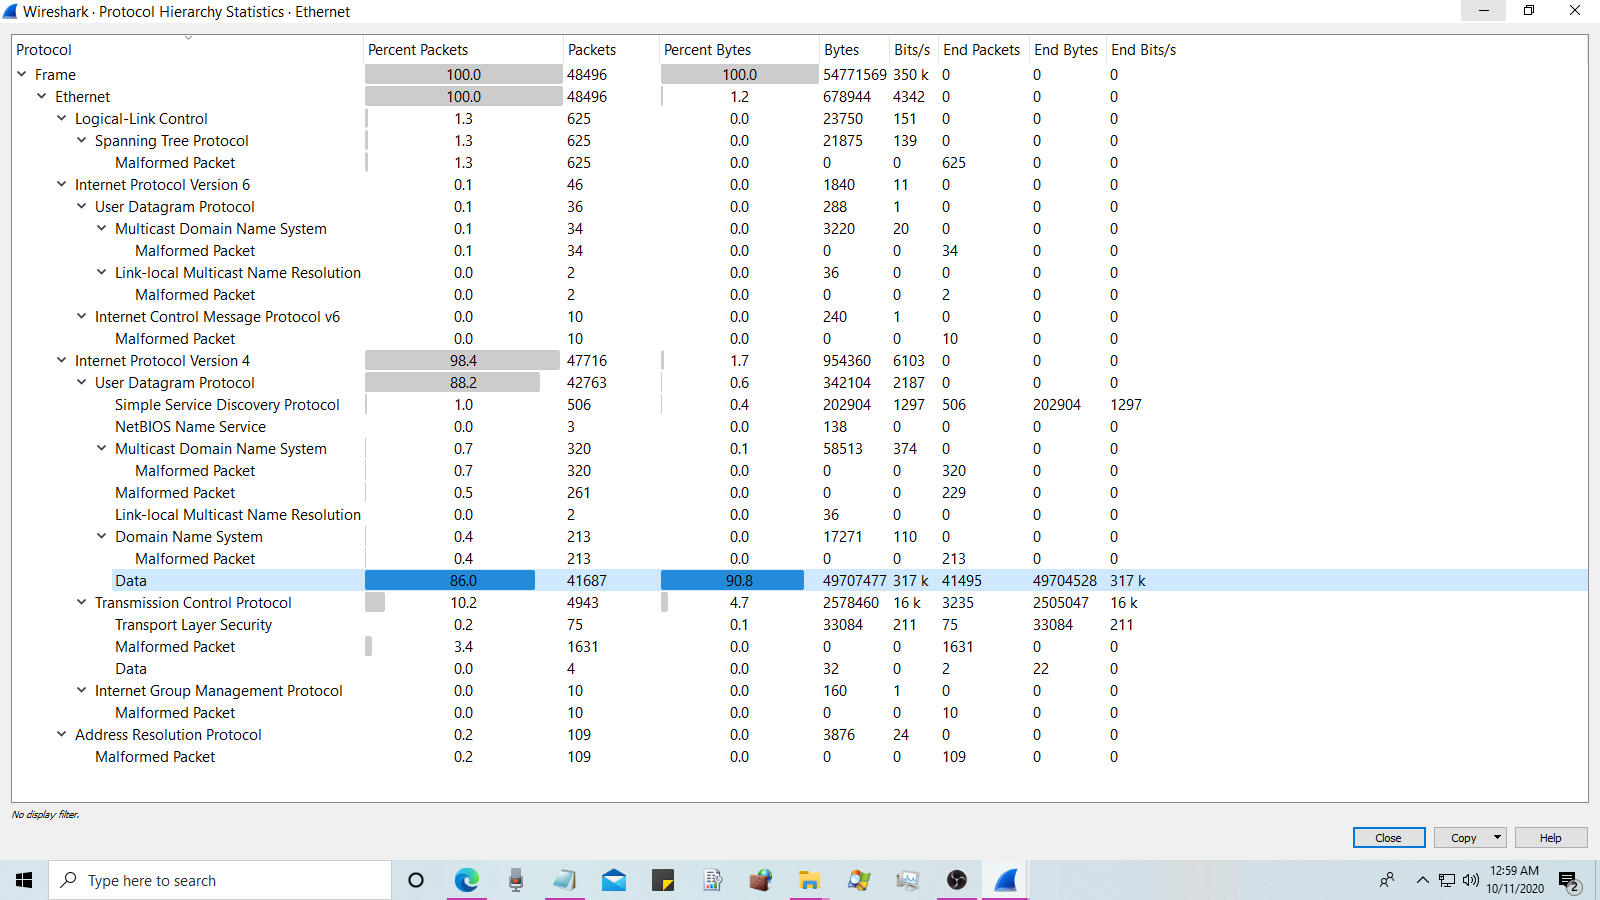Open Sticky Notes from the taskbar
The width and height of the screenshot is (1600, 900).
coord(663,880)
